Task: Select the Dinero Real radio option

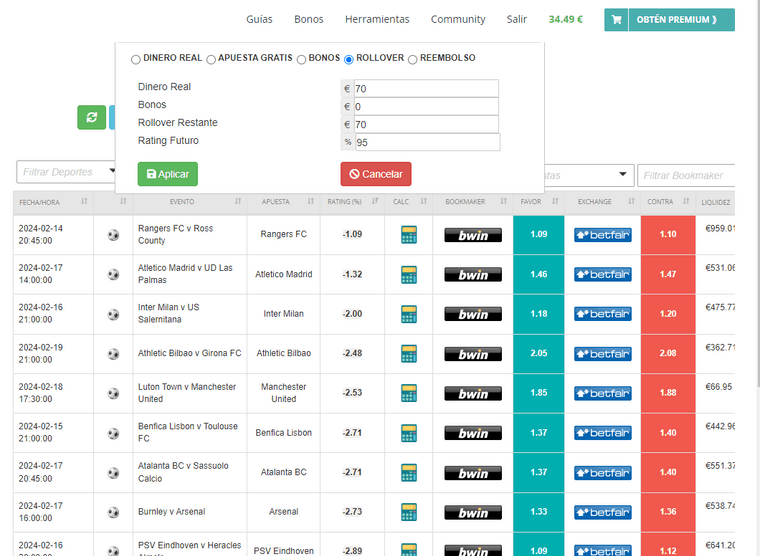Action: click(x=136, y=59)
